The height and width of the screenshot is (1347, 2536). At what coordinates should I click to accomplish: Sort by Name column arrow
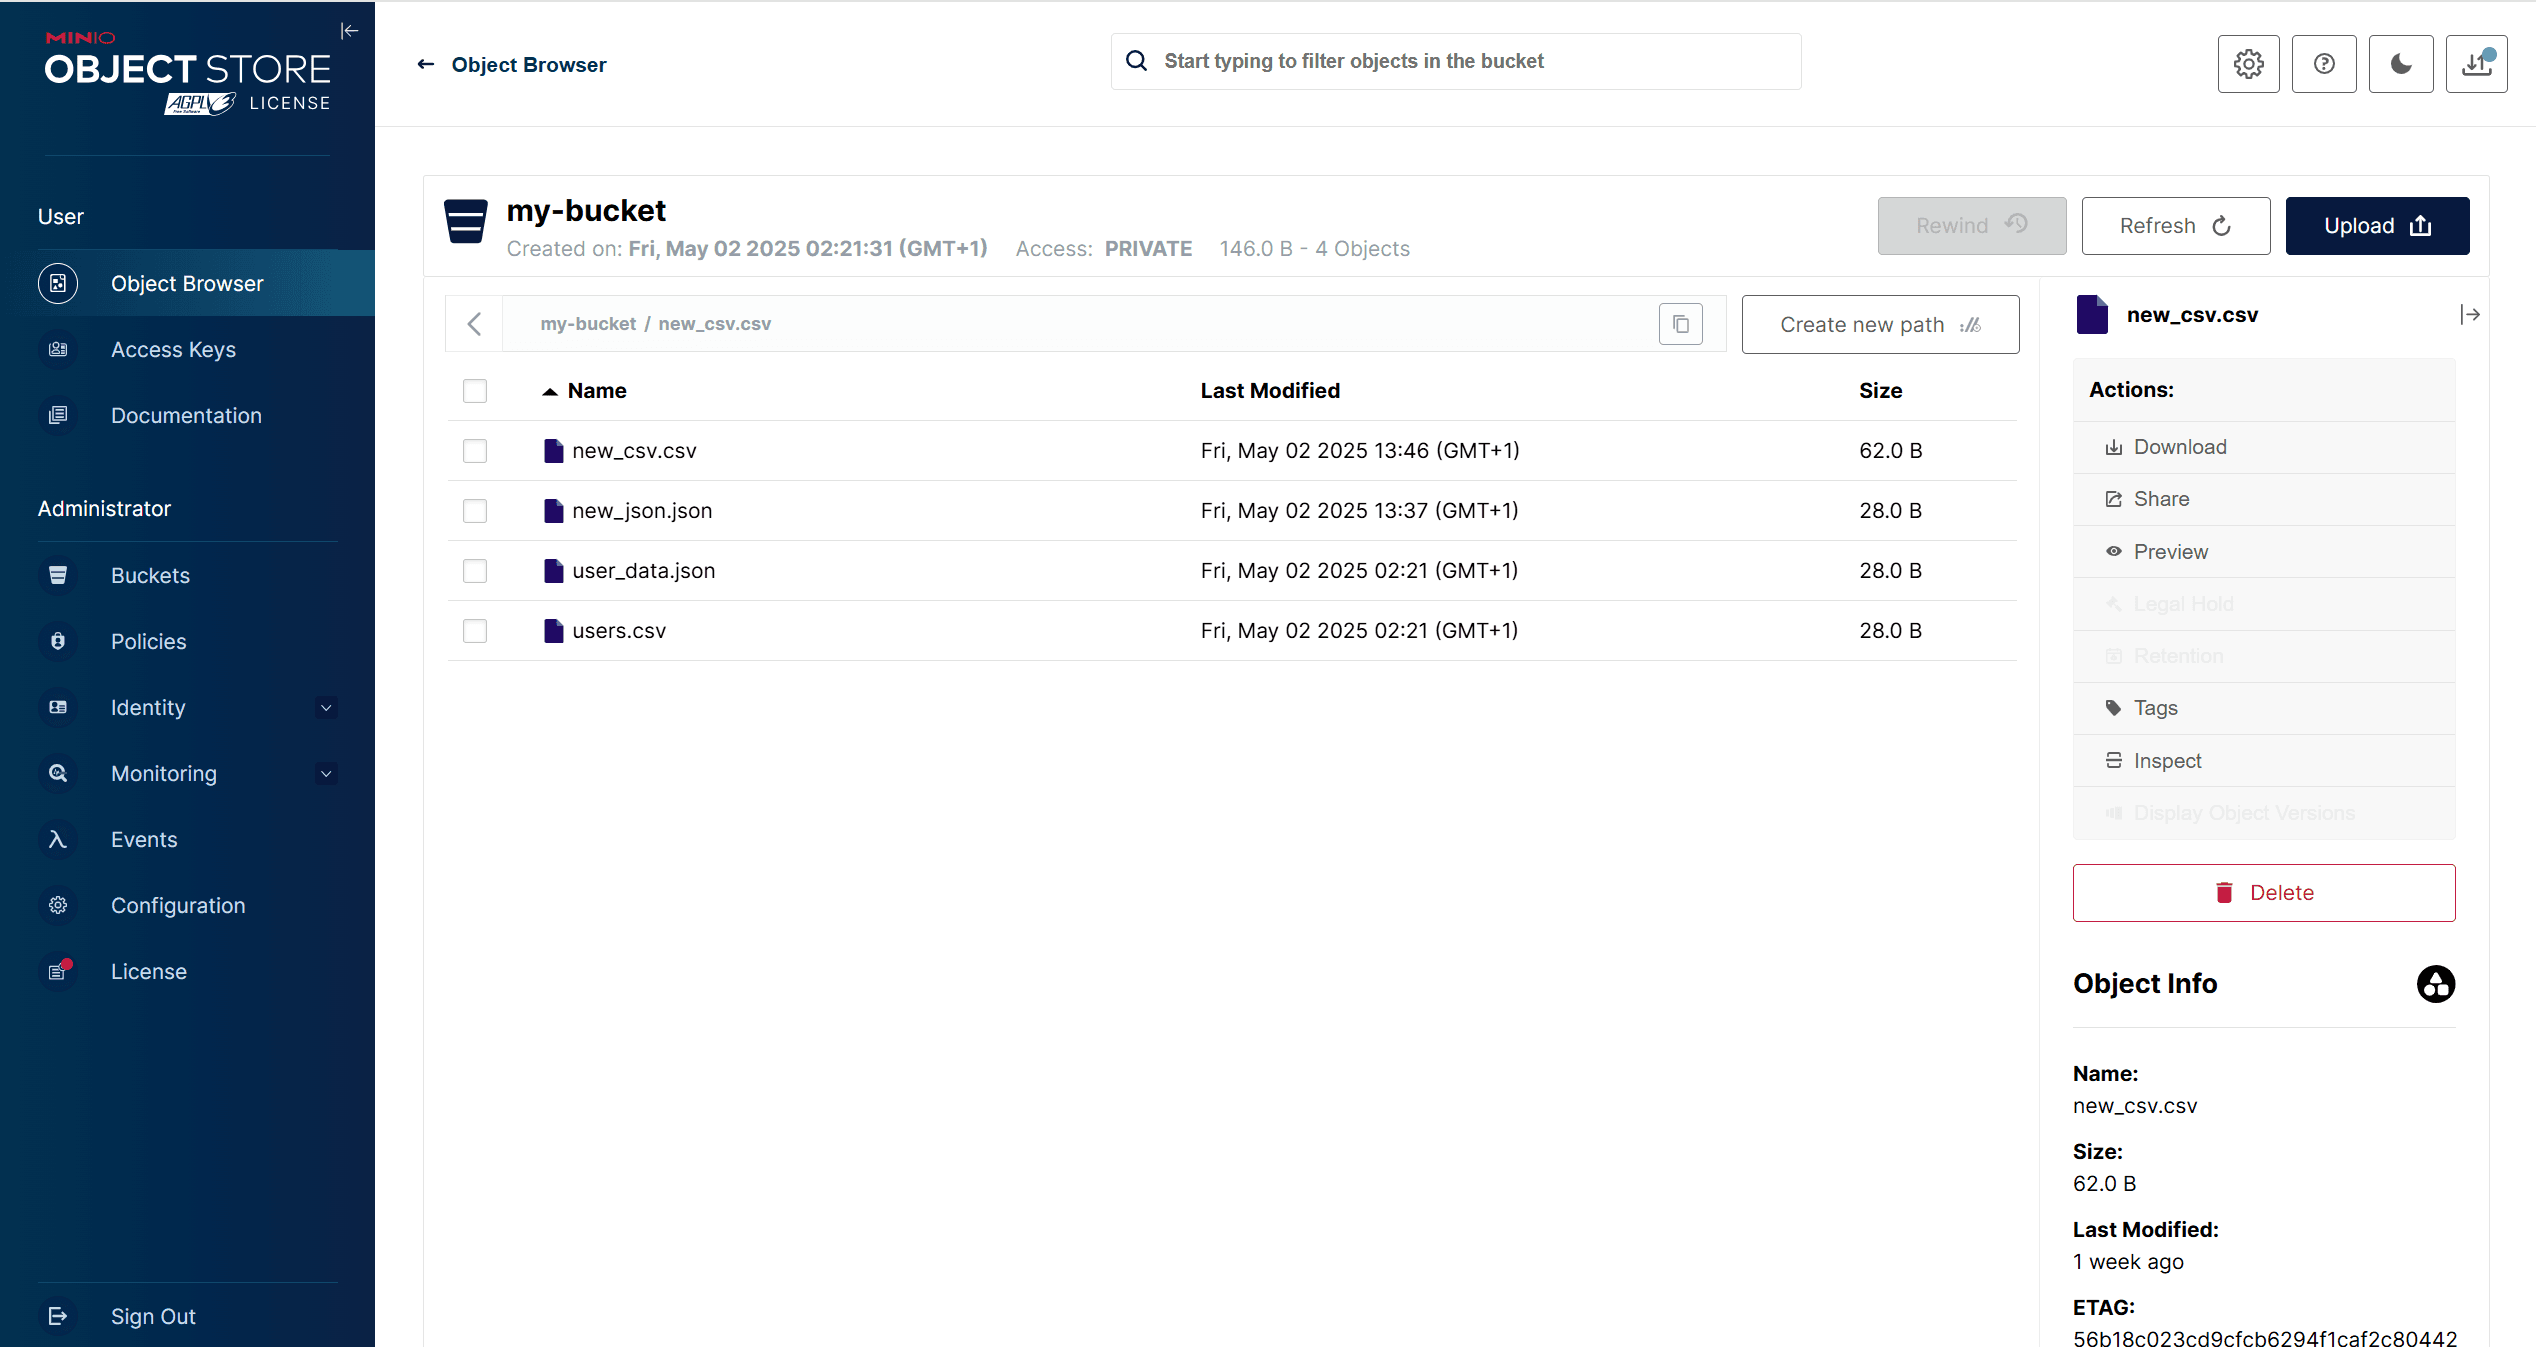(x=550, y=391)
